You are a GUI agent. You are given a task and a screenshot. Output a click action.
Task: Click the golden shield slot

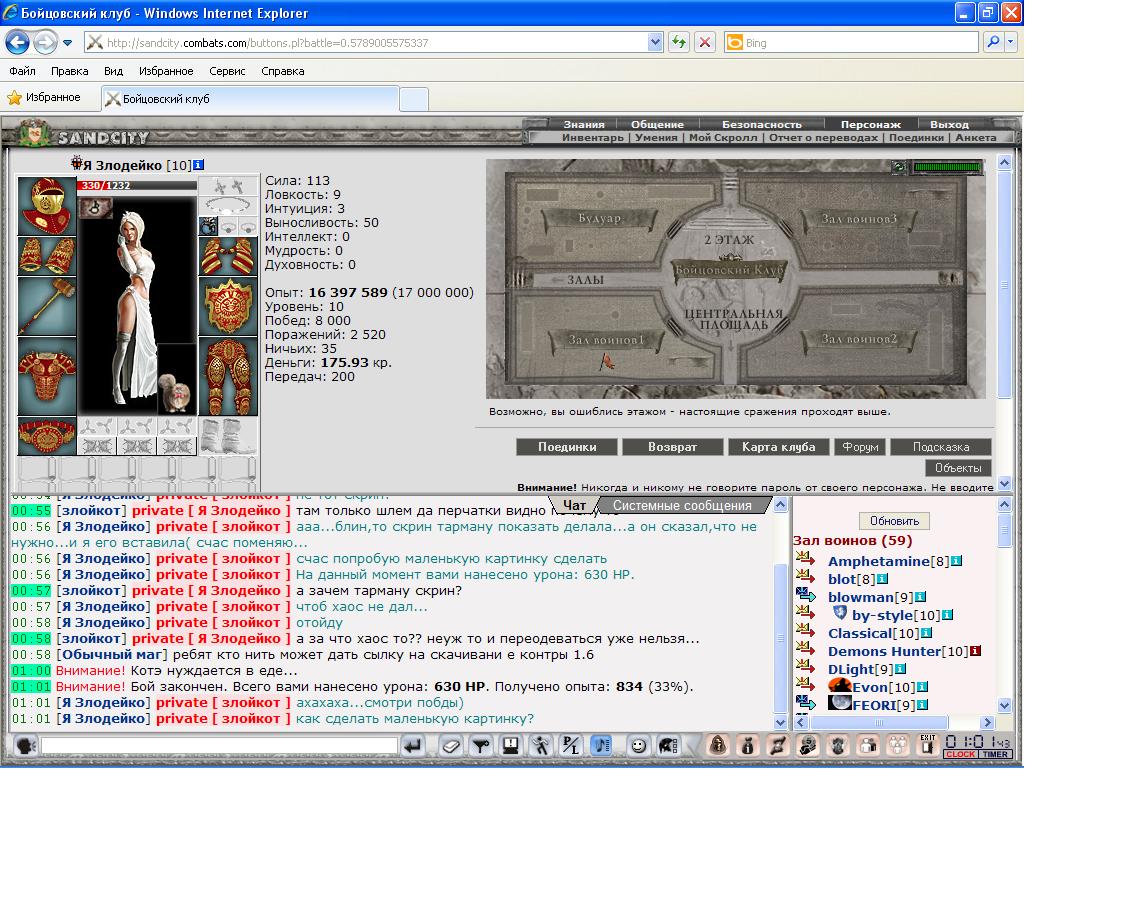(228, 306)
